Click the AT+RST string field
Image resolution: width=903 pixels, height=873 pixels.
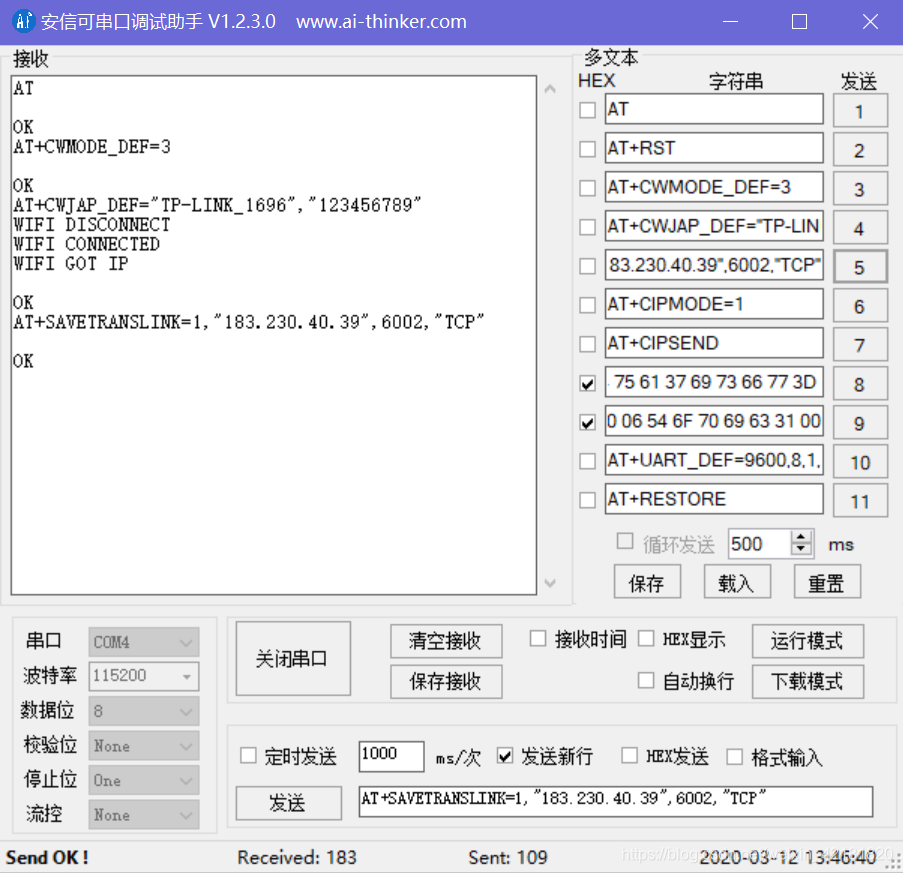tap(714, 148)
